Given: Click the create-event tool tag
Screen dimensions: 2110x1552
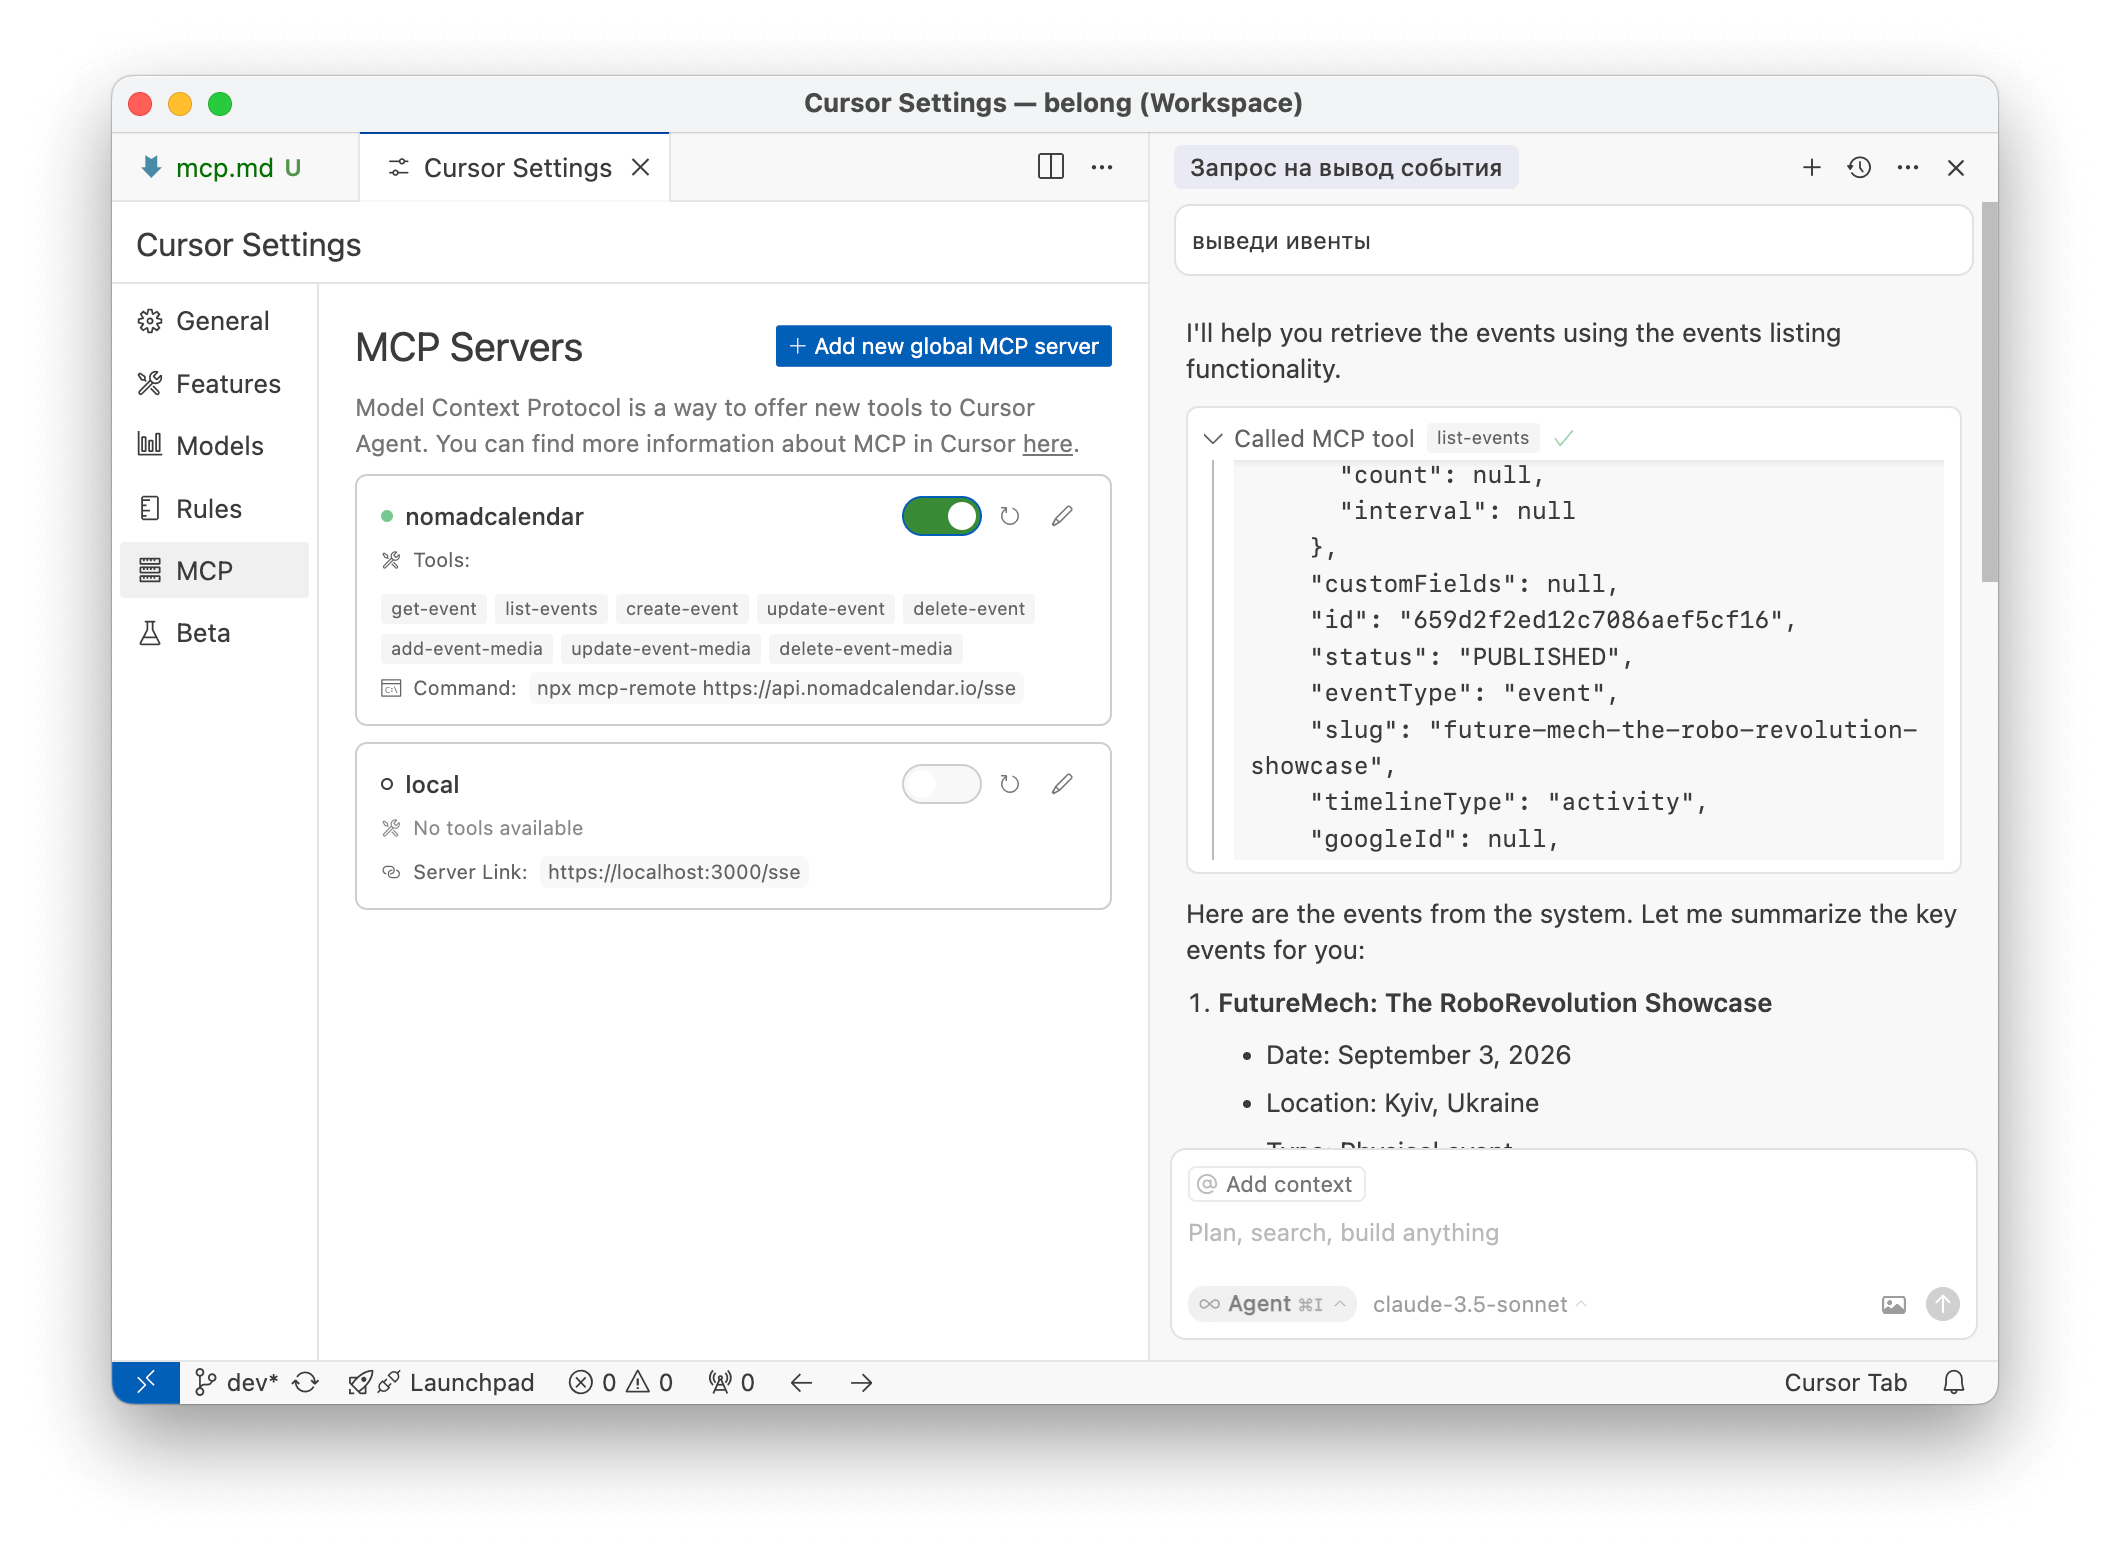Looking at the screenshot, I should click(x=682, y=609).
